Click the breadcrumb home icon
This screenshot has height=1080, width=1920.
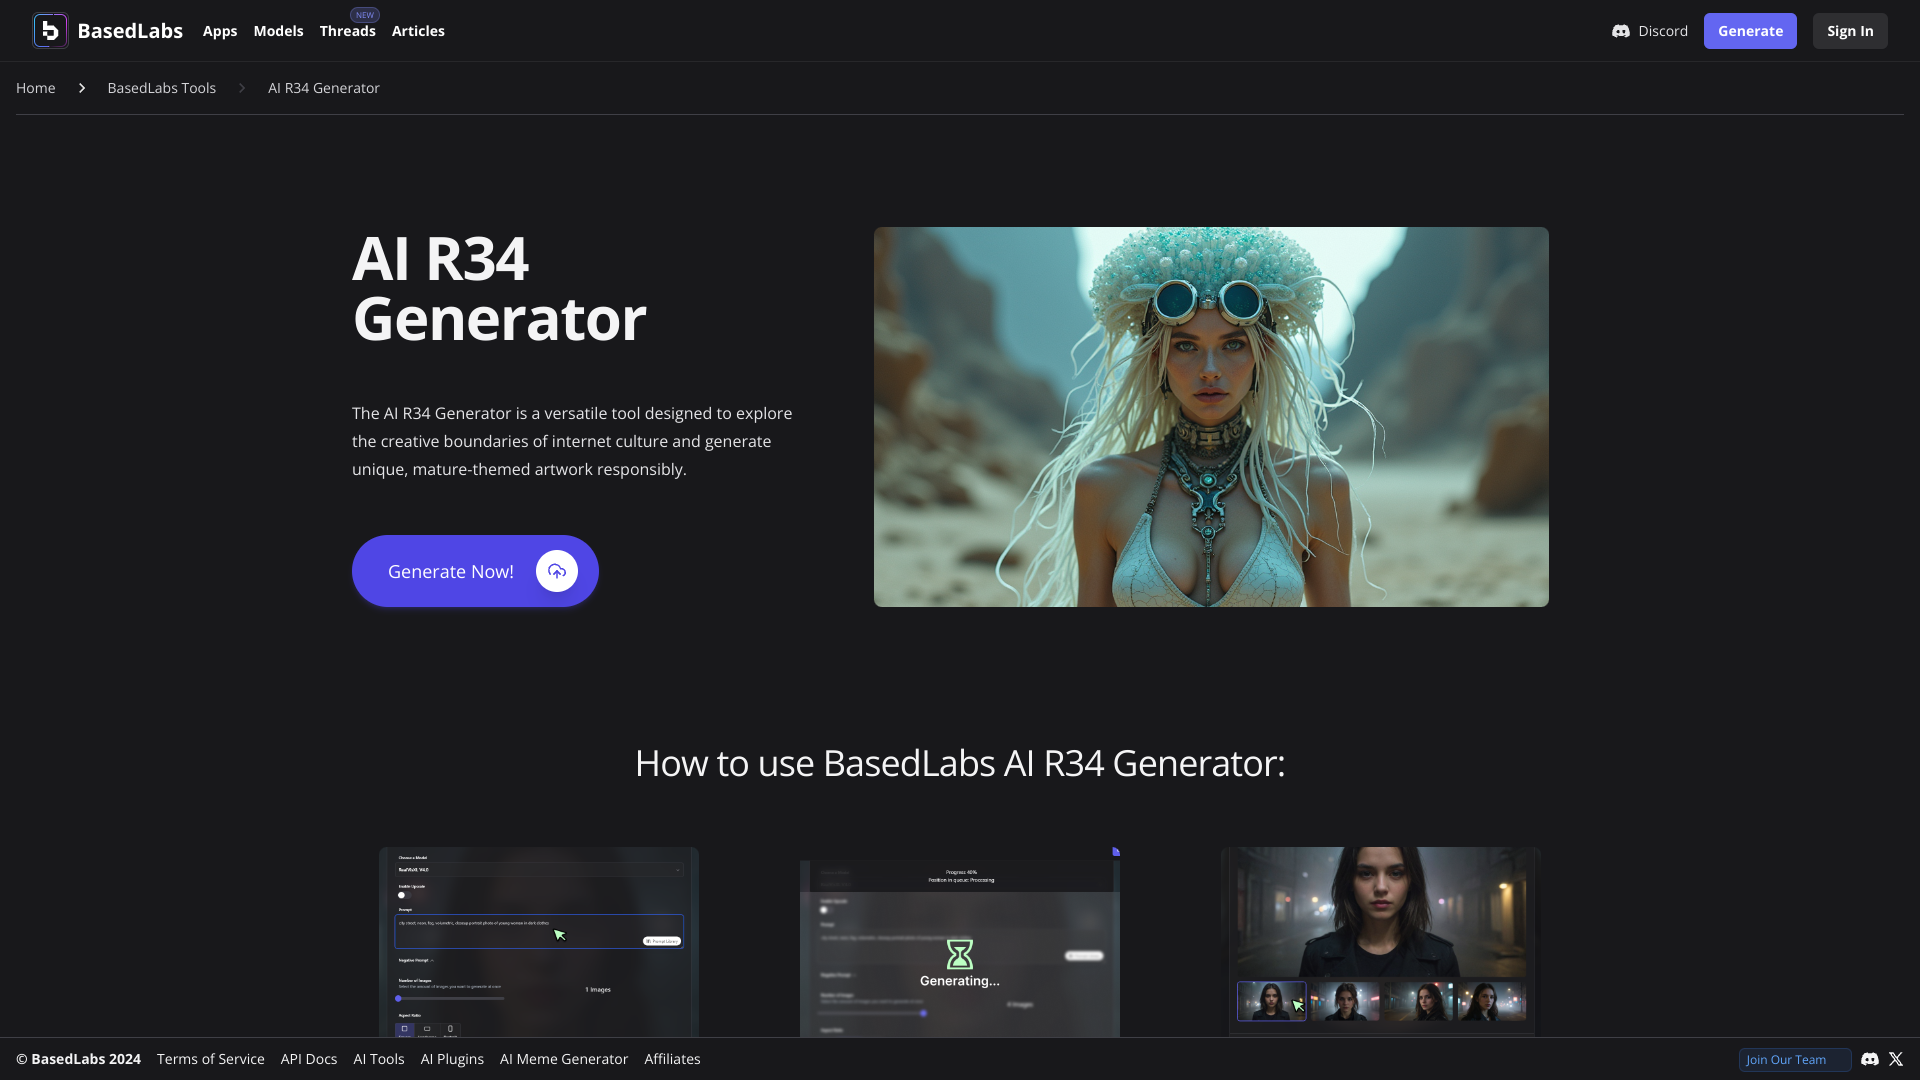(x=36, y=88)
